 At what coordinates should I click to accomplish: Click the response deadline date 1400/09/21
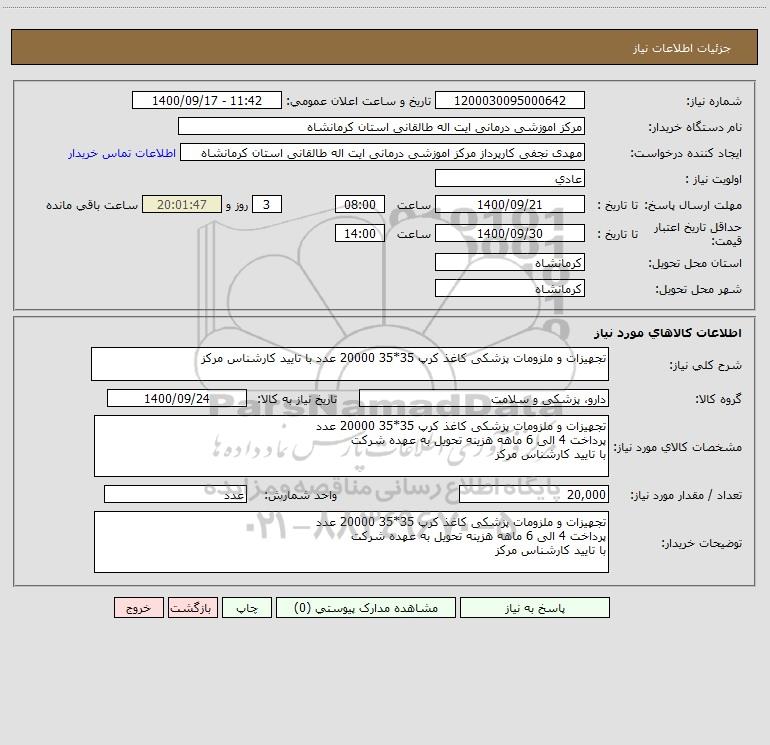[x=510, y=204]
